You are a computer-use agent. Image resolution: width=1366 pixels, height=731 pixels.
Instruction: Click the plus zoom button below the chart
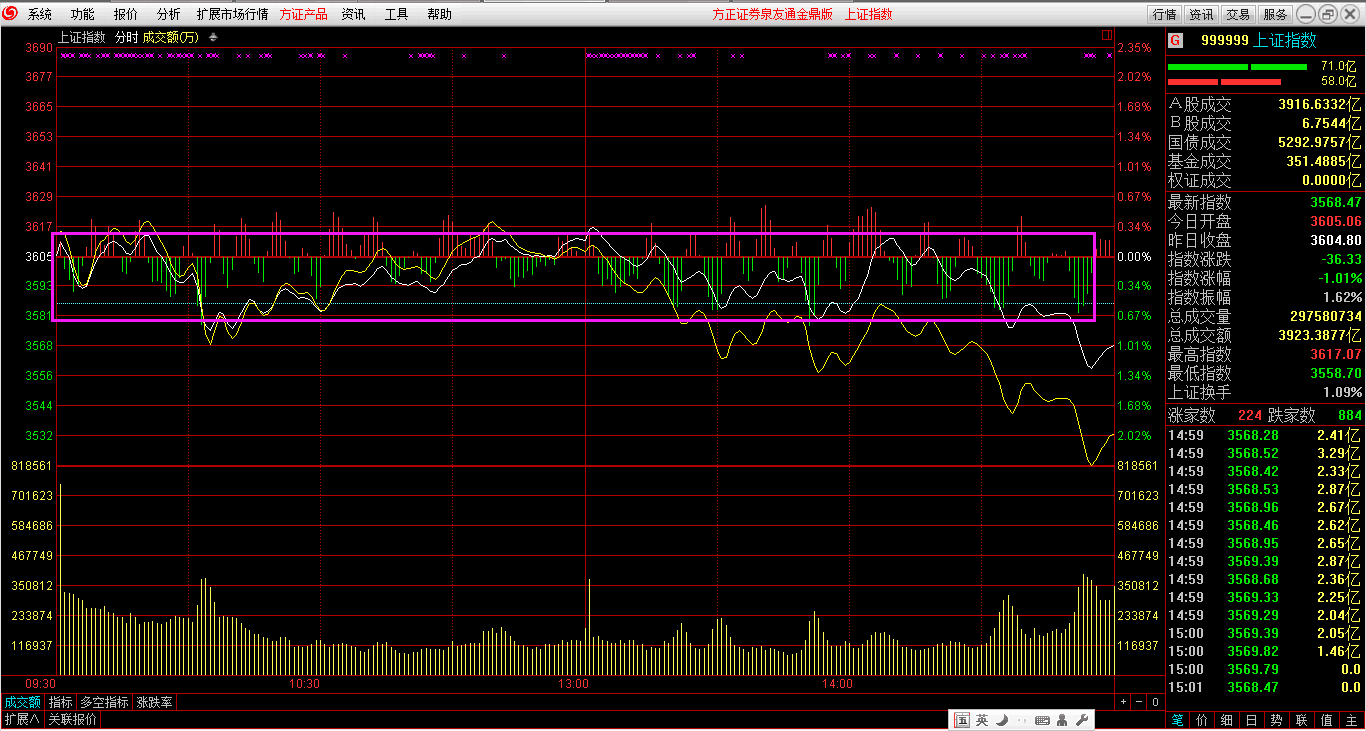tap(1123, 702)
